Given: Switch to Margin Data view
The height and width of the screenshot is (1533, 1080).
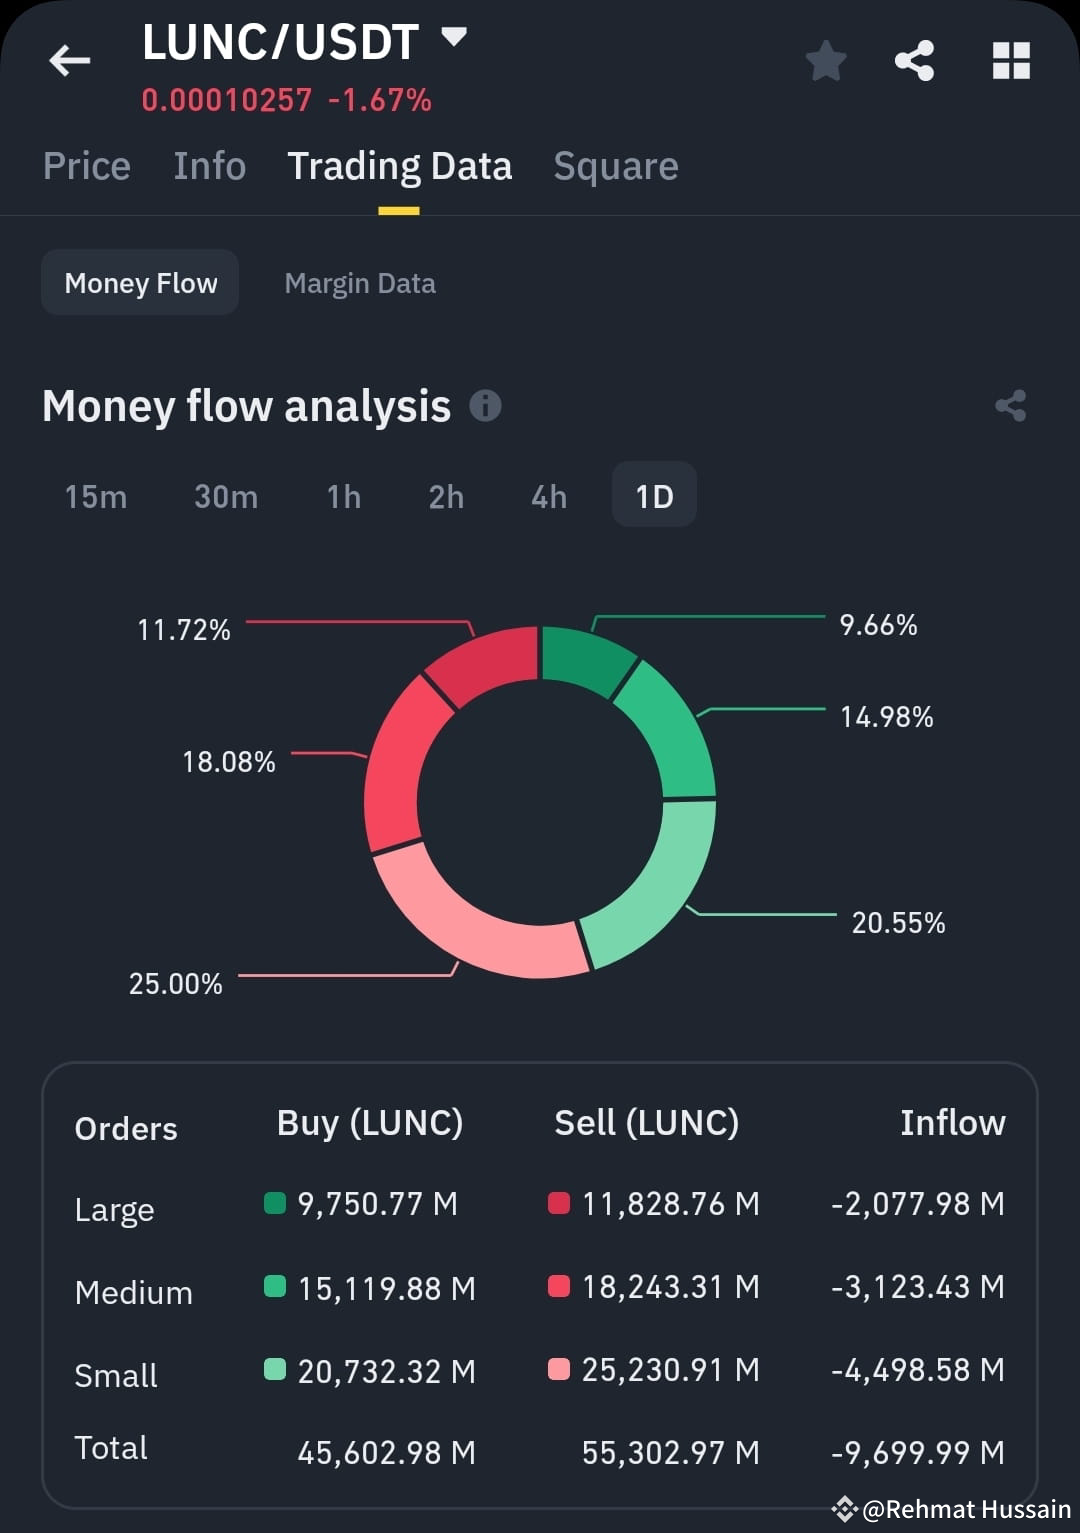Looking at the screenshot, I should pos(360,283).
